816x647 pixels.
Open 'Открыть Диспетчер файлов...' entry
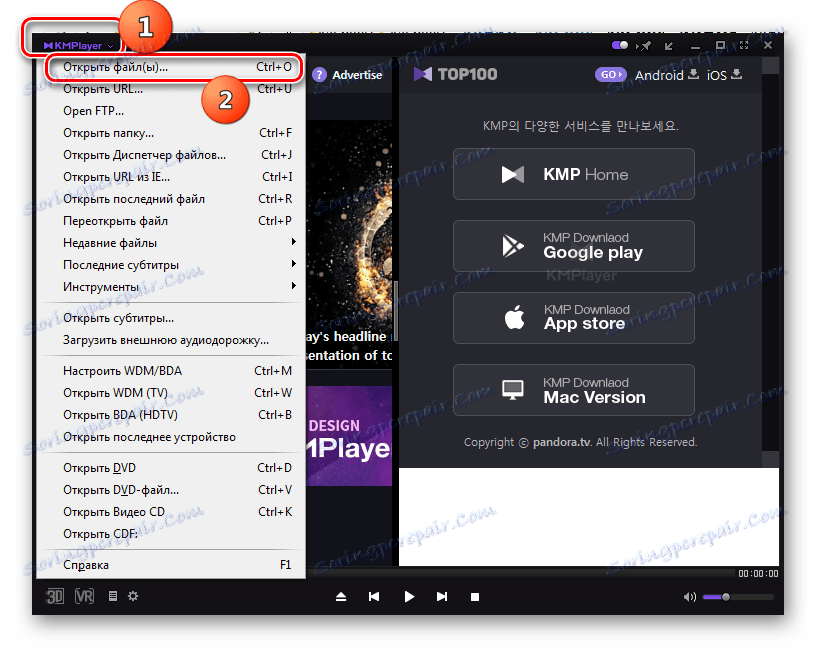click(x=171, y=155)
